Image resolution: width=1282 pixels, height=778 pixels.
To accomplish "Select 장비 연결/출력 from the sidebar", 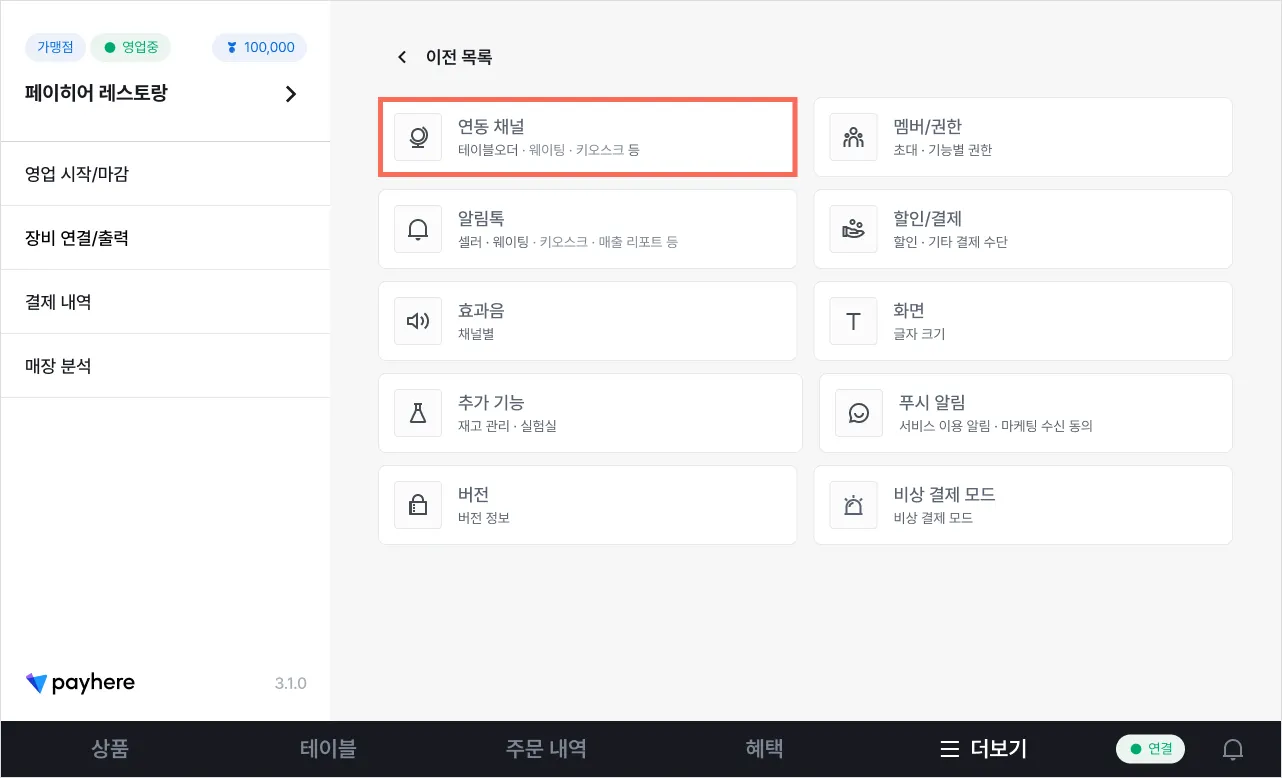I will tap(78, 238).
